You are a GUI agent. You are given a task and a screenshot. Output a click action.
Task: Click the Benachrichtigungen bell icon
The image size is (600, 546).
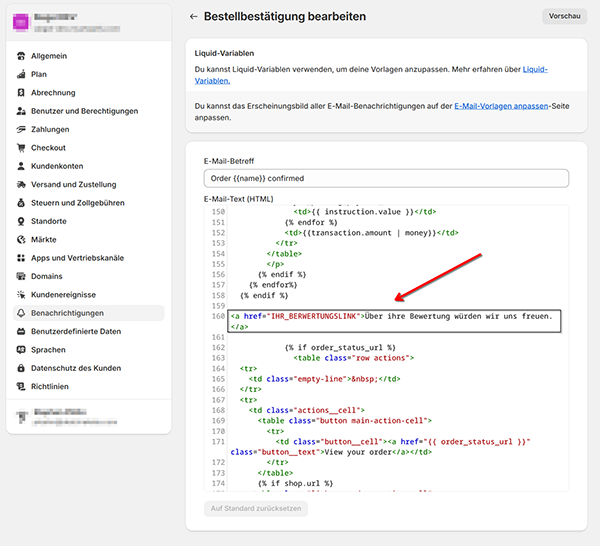(x=21, y=313)
